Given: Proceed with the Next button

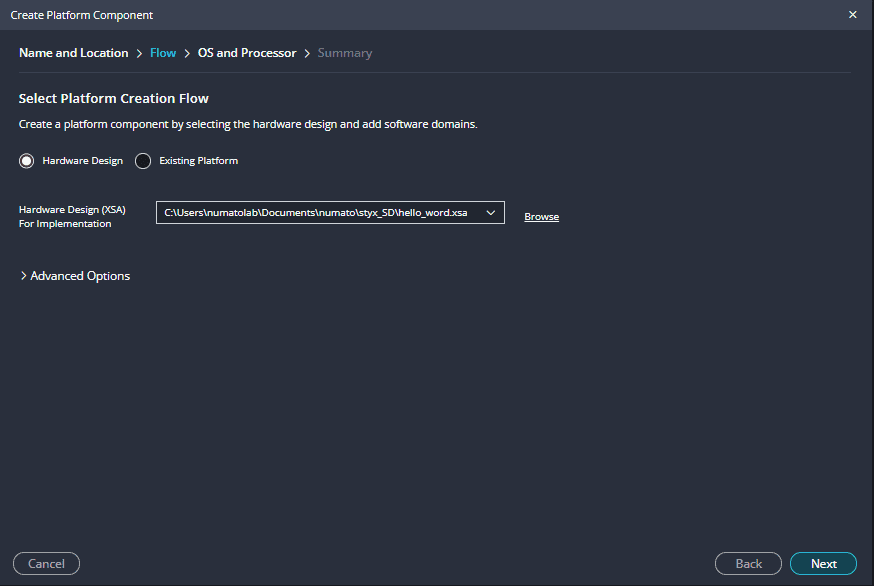Looking at the screenshot, I should click(823, 564).
